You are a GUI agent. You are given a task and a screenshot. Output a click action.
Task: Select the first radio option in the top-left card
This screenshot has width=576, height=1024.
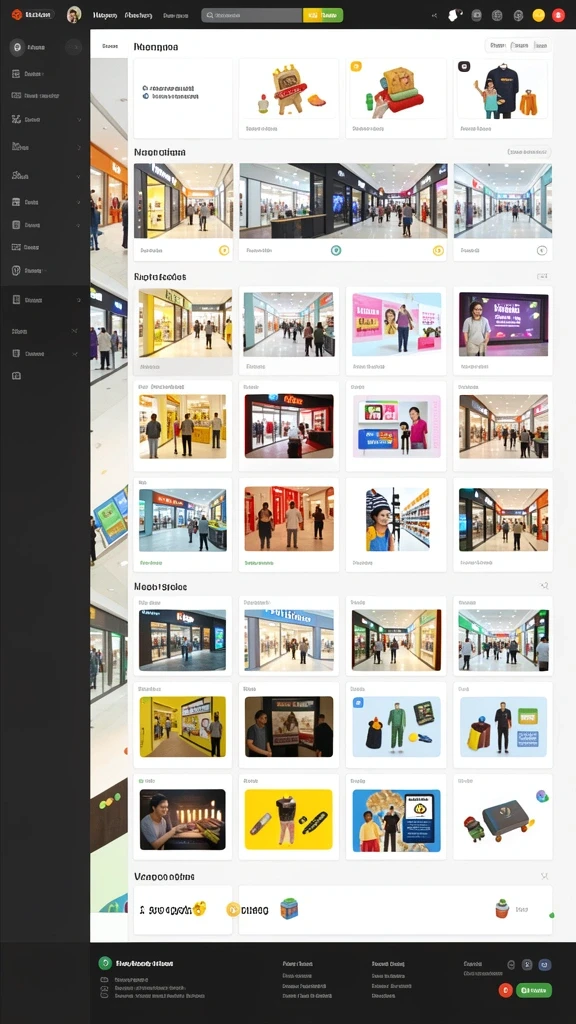pos(146,88)
